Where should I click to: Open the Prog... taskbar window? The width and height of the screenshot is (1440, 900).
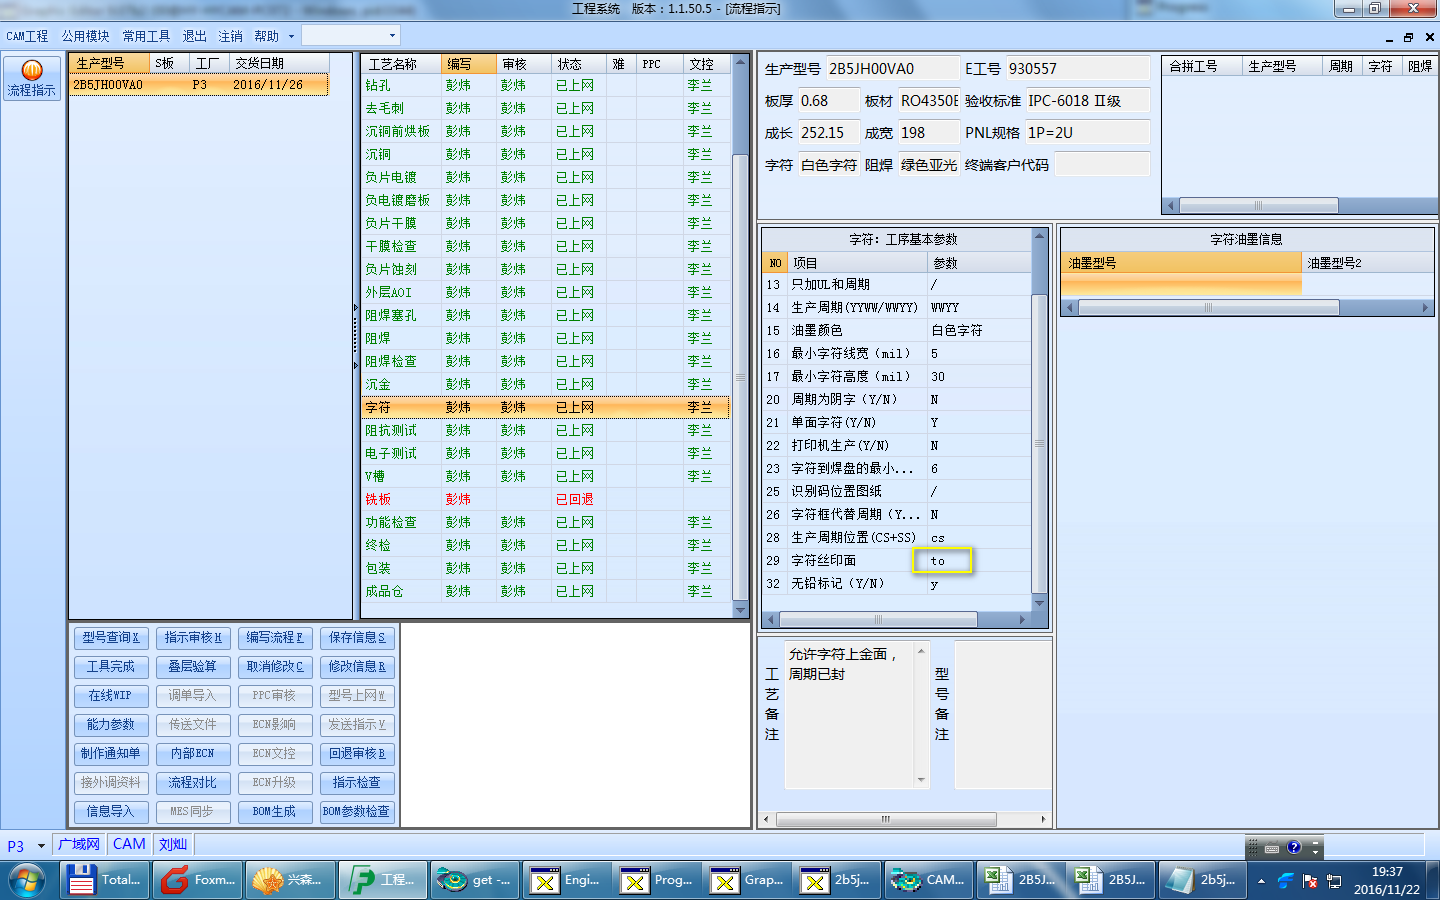(x=656, y=880)
